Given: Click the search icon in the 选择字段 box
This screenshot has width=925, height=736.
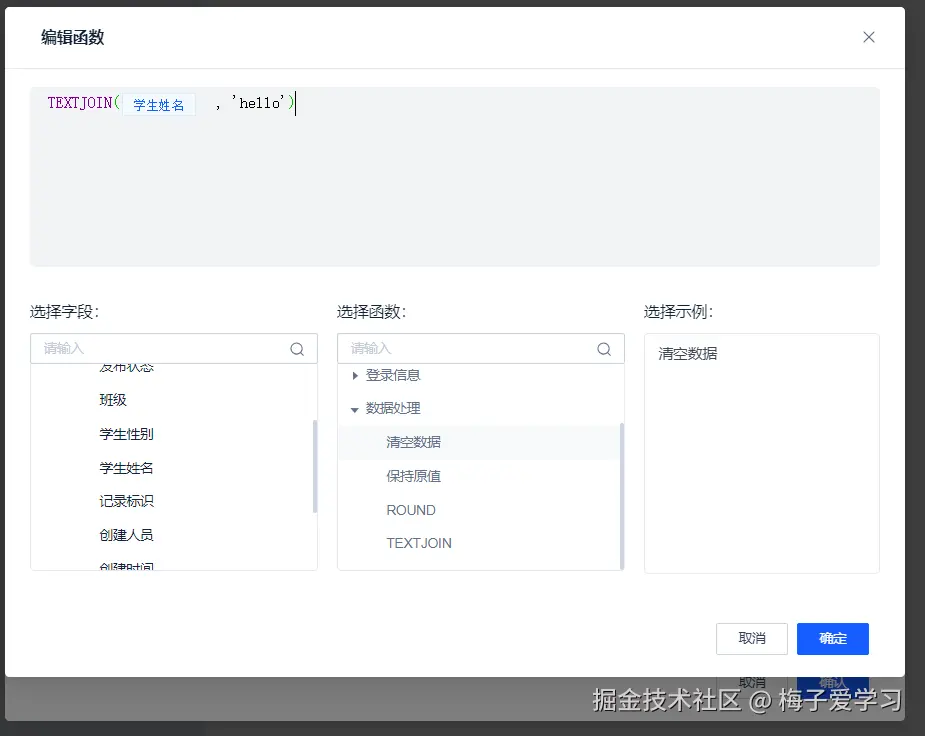Looking at the screenshot, I should tap(297, 349).
